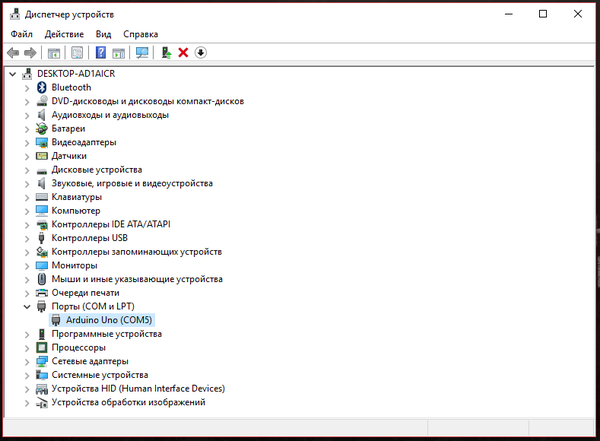Click the Forward arrow toolbar icon

[x=30, y=52]
